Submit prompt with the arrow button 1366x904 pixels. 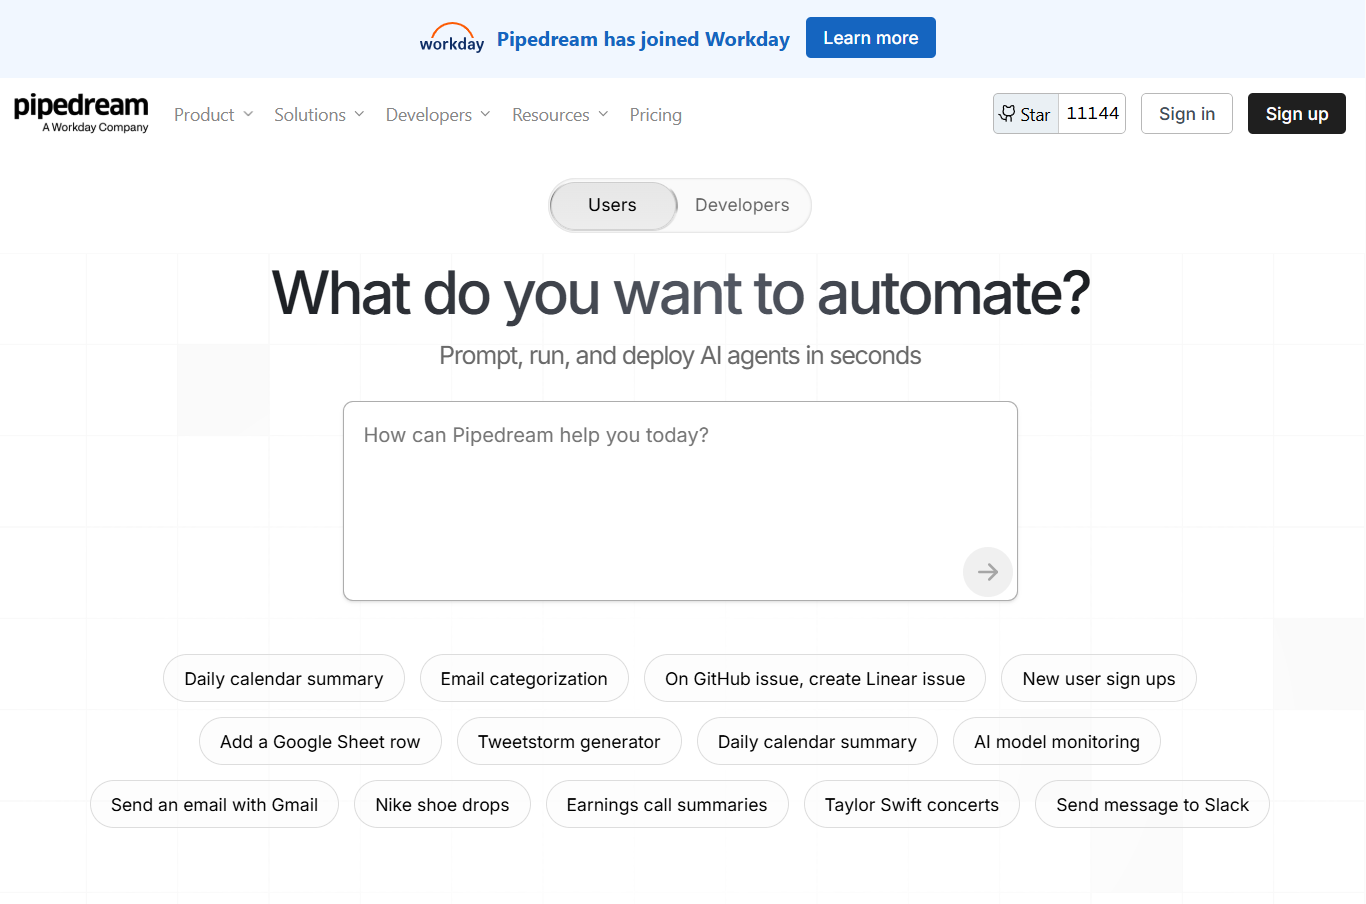tap(987, 572)
